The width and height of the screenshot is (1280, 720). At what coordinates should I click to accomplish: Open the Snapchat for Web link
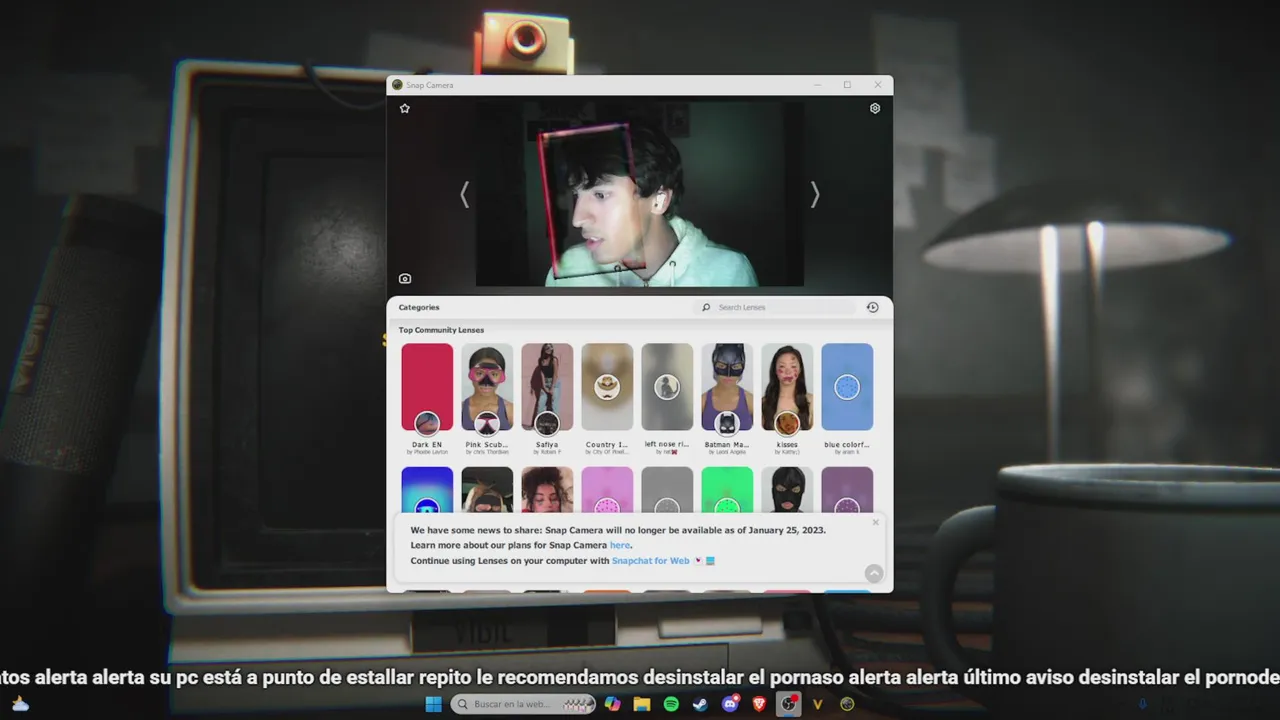pyautogui.click(x=651, y=561)
